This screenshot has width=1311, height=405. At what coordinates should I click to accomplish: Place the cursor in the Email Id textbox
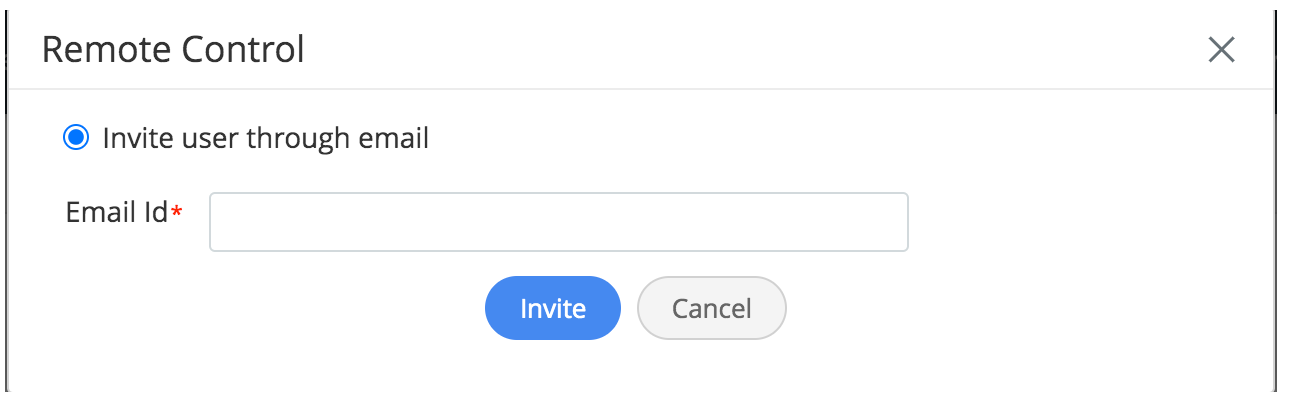tap(558, 222)
